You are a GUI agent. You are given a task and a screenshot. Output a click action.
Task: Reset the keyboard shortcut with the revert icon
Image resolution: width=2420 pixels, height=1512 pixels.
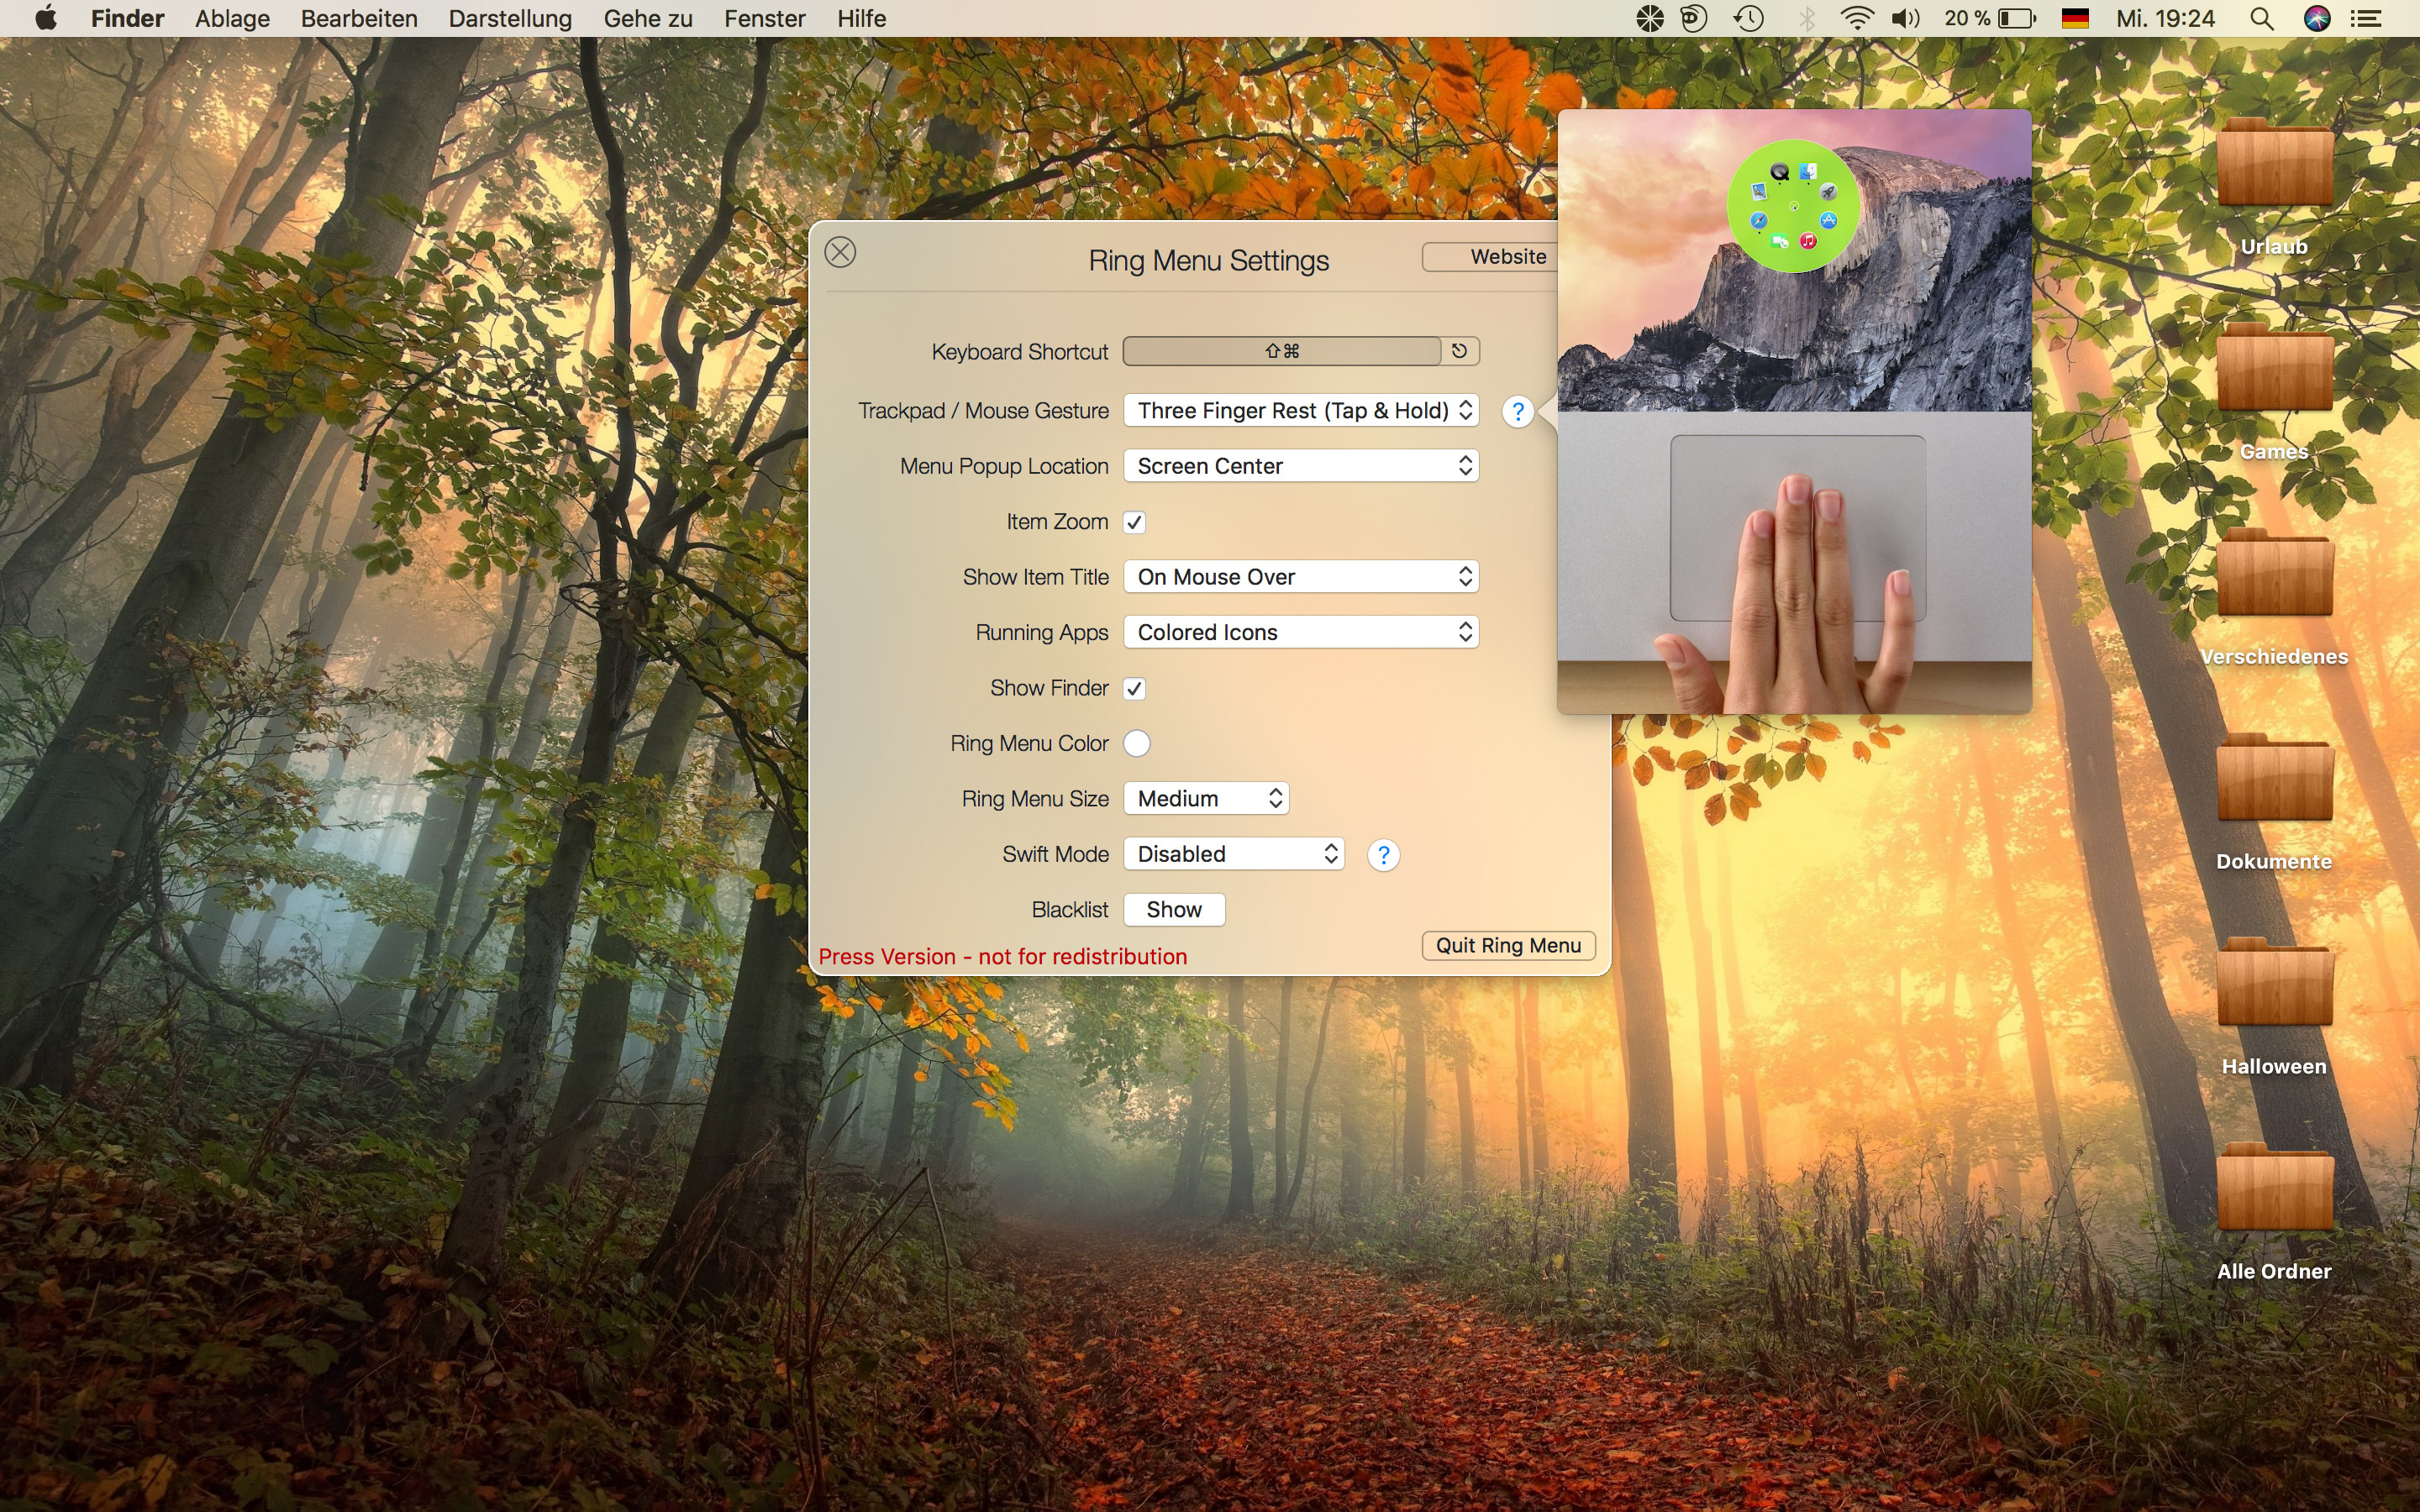[1459, 351]
